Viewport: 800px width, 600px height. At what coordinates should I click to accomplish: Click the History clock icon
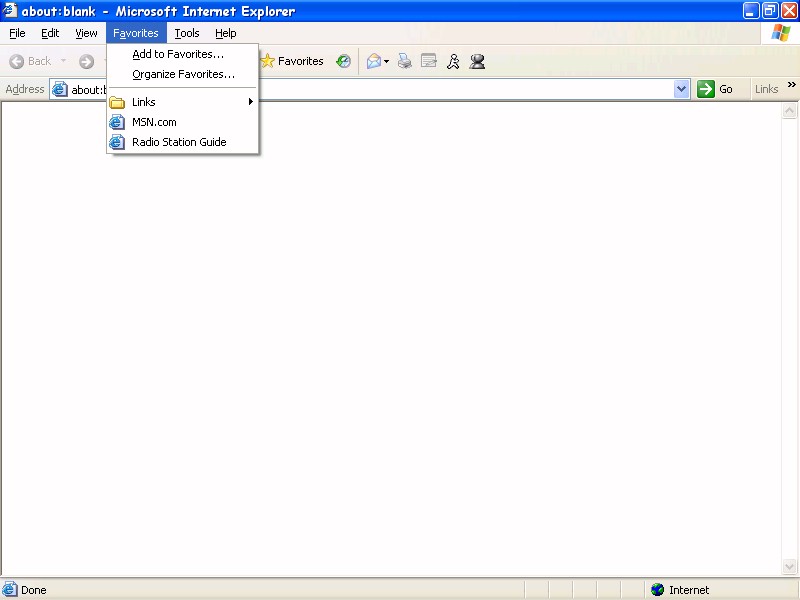tap(343, 61)
